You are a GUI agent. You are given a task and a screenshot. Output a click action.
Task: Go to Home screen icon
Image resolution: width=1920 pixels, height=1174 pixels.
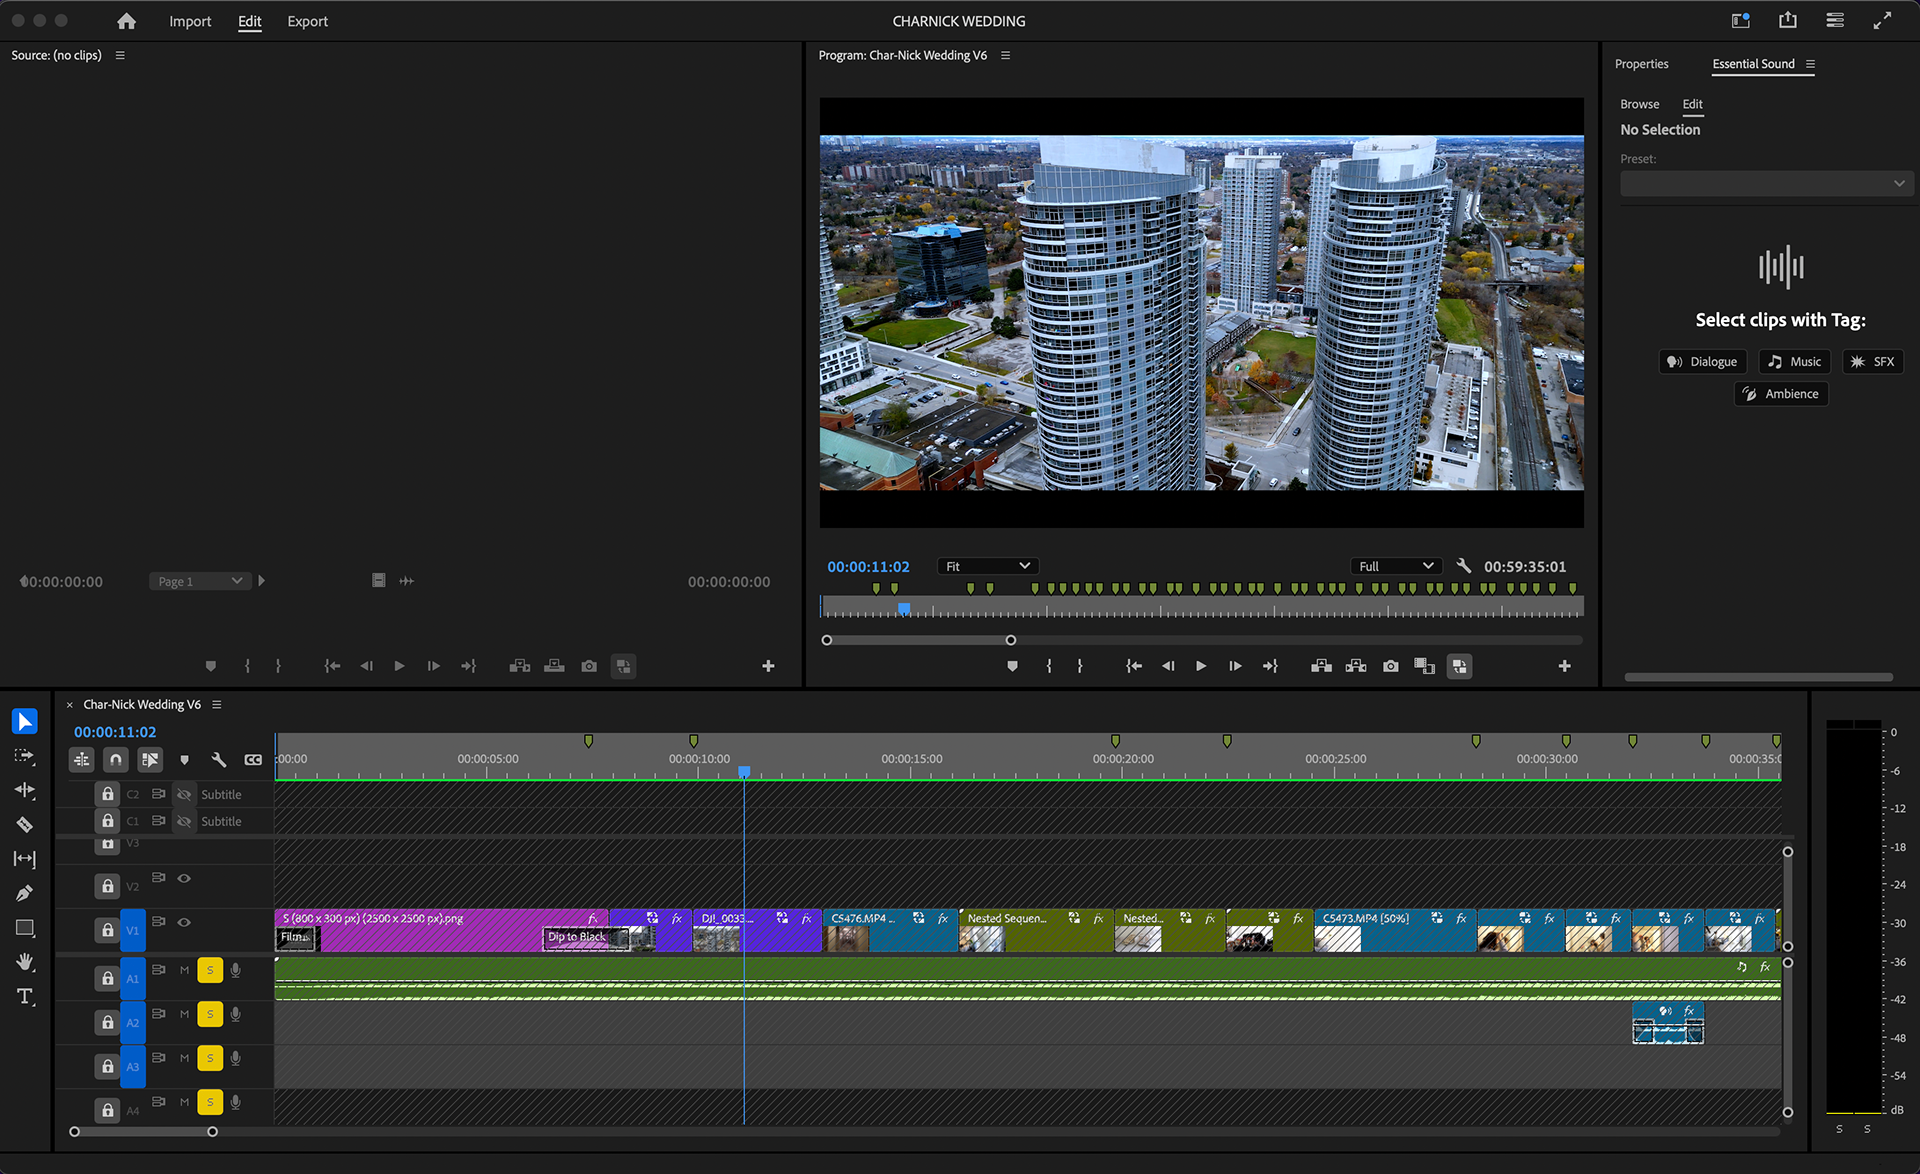(x=126, y=21)
